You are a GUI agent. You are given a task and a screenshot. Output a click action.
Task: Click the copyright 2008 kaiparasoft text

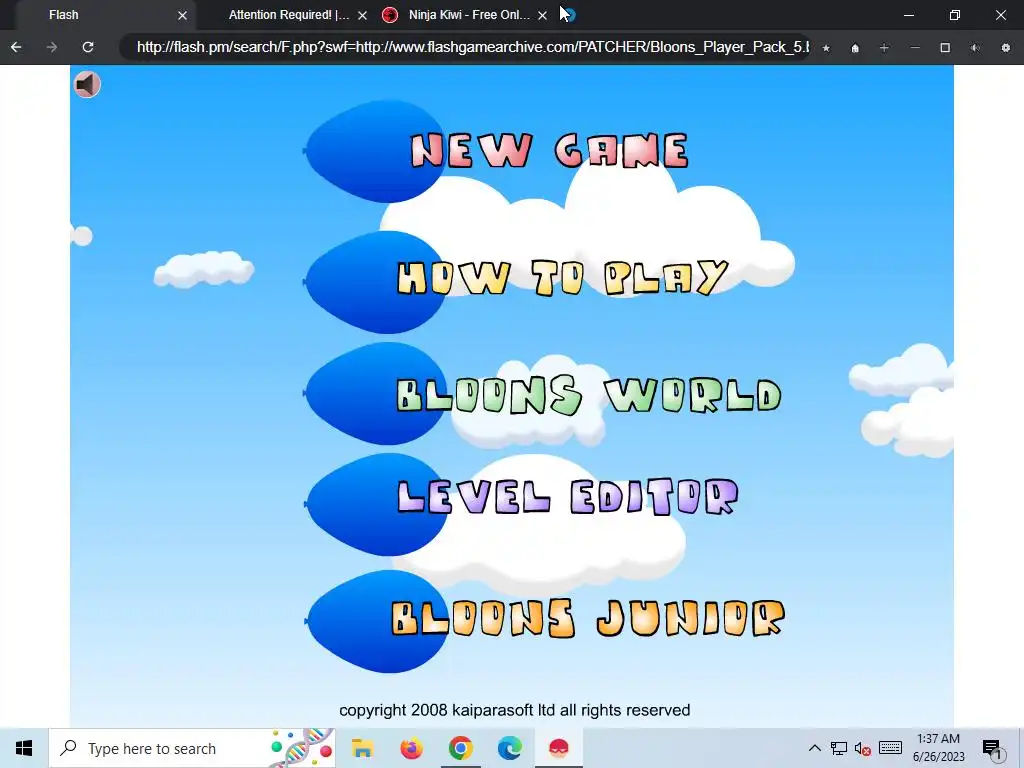[515, 710]
